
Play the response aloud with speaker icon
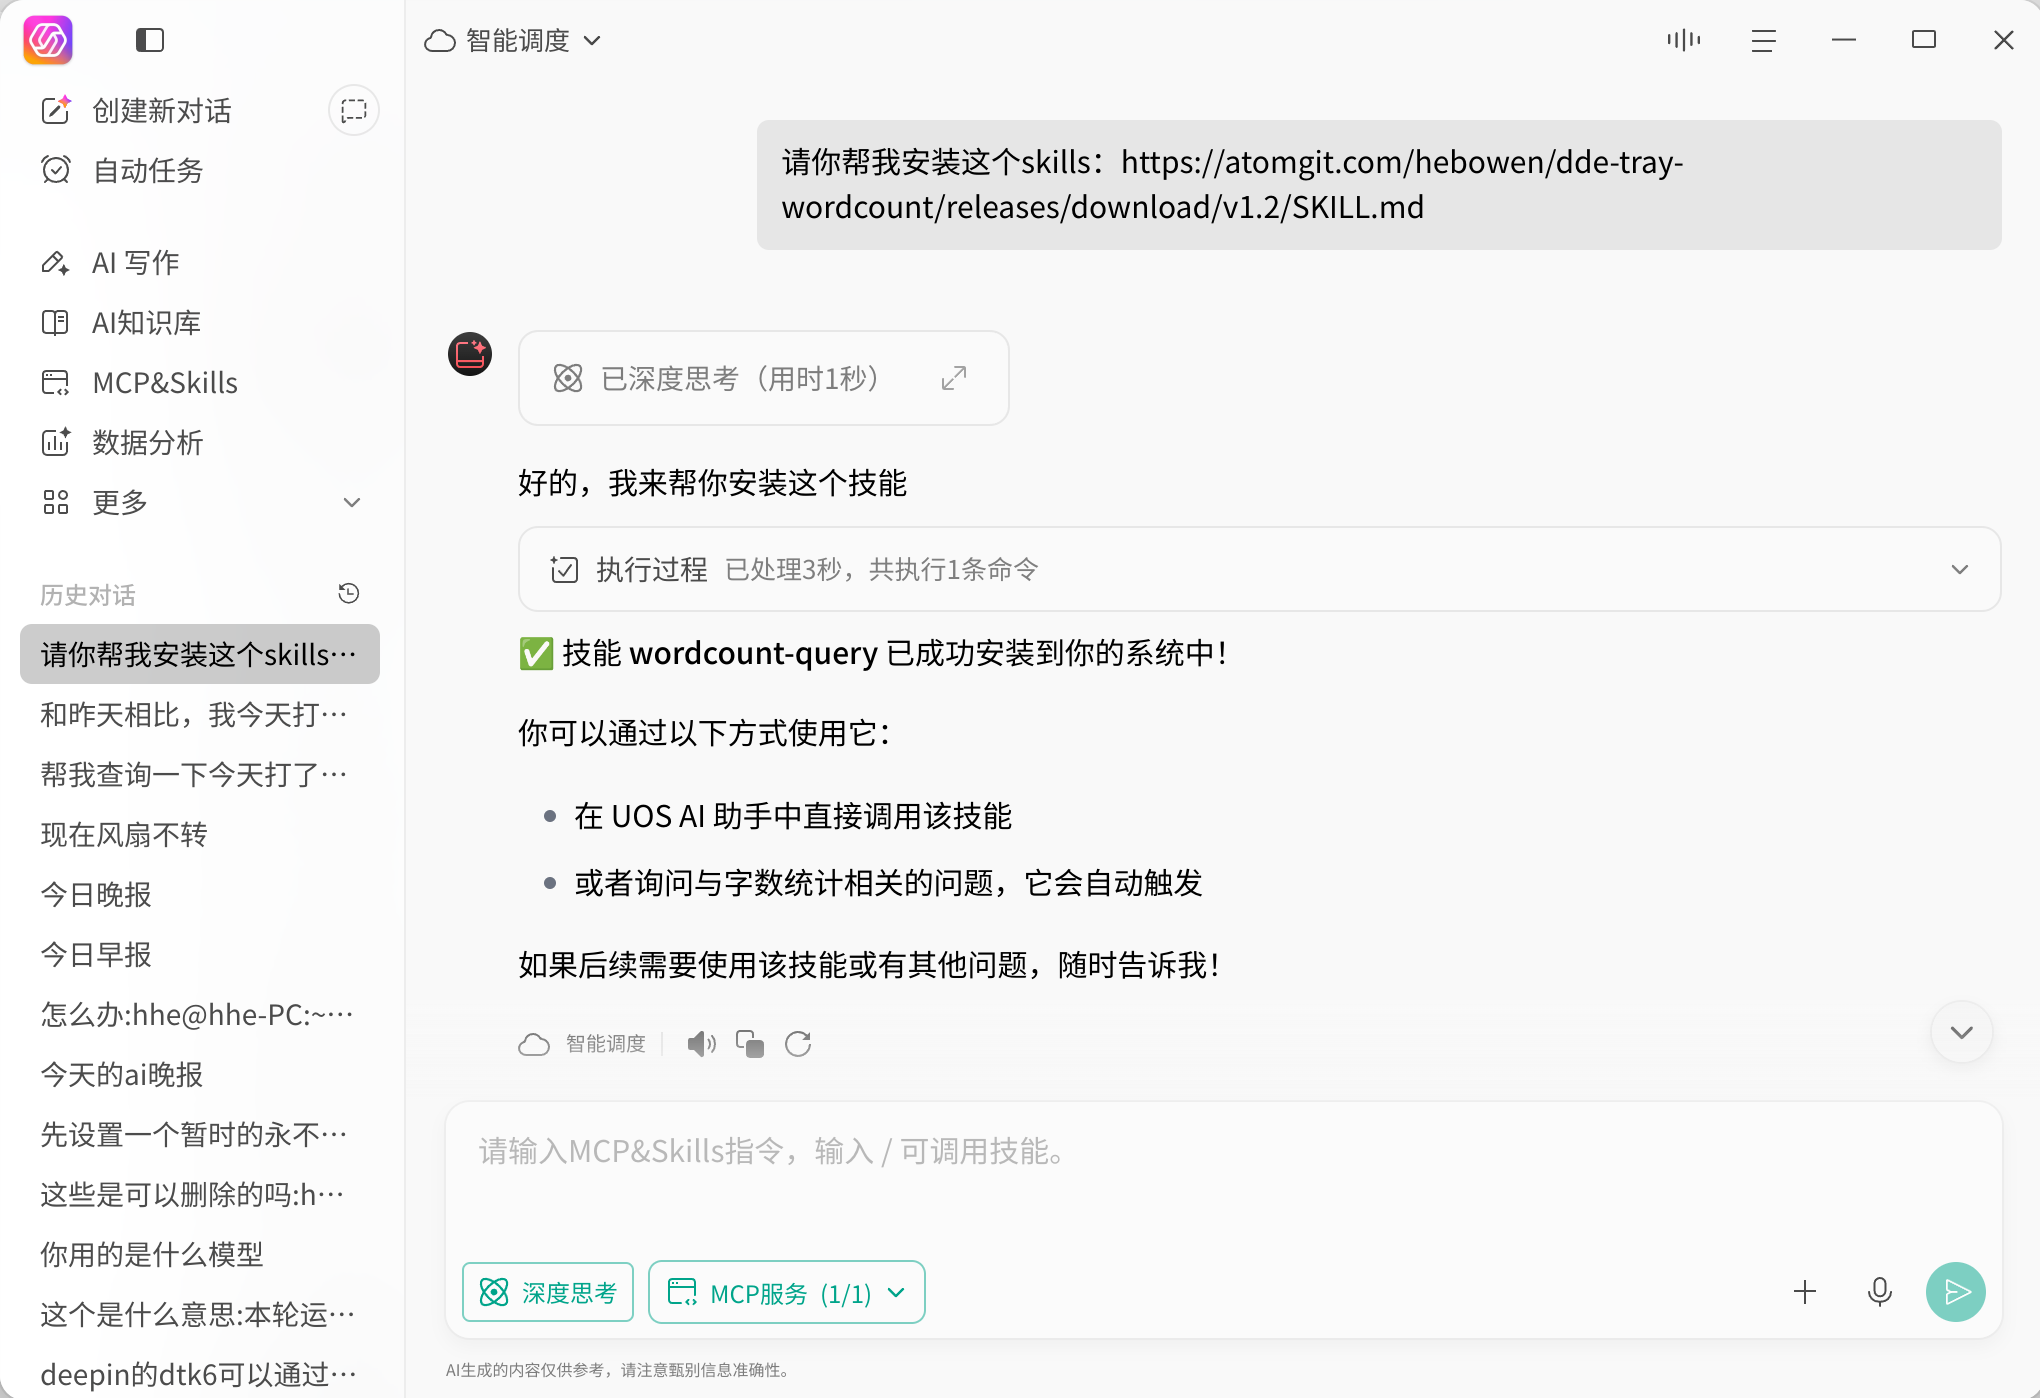(x=701, y=1044)
